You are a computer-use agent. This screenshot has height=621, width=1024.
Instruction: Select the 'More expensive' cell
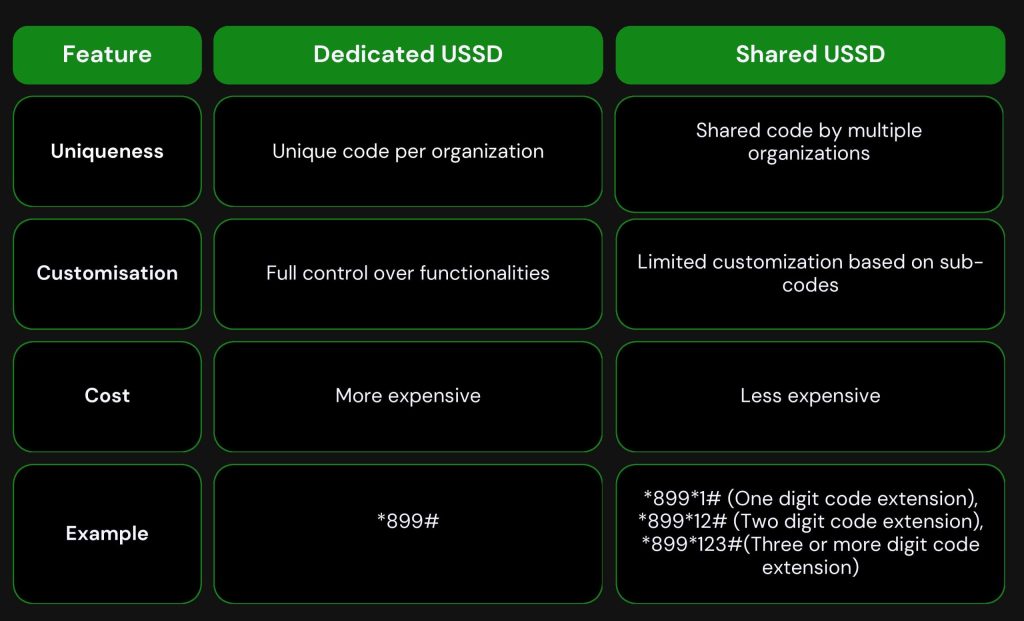pos(408,396)
